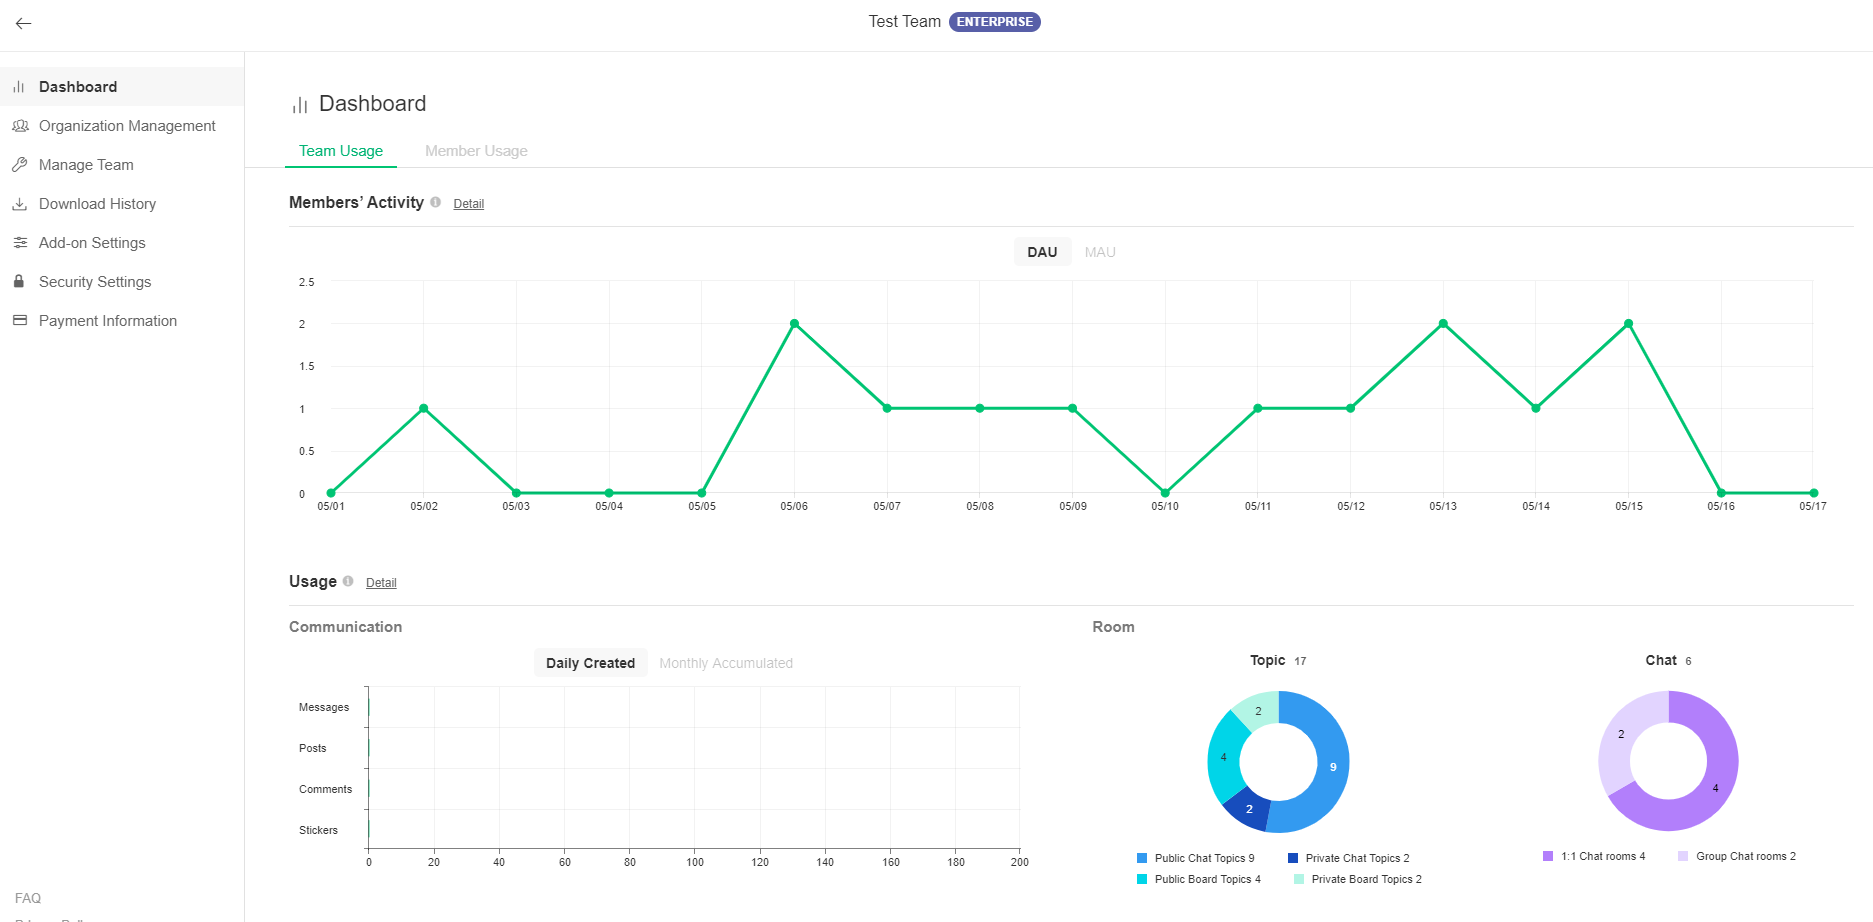Viewport: 1873px width, 922px height.
Task: Click the 05/02 data point
Action: 423,408
